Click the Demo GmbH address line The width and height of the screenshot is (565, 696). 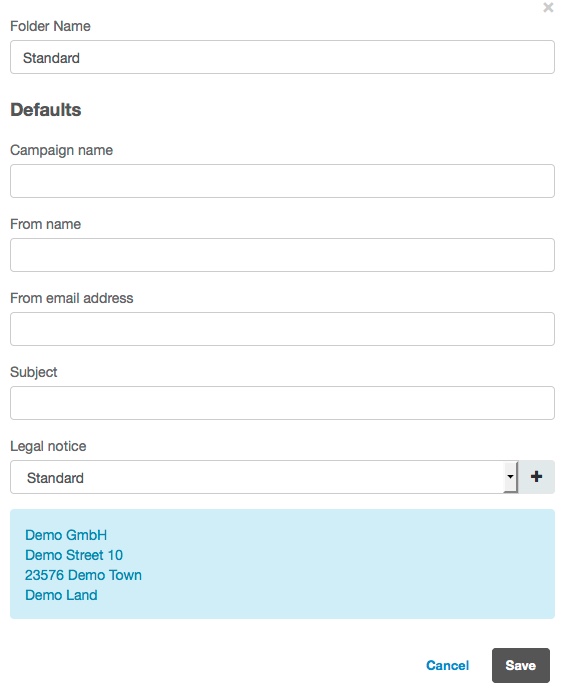click(x=66, y=535)
